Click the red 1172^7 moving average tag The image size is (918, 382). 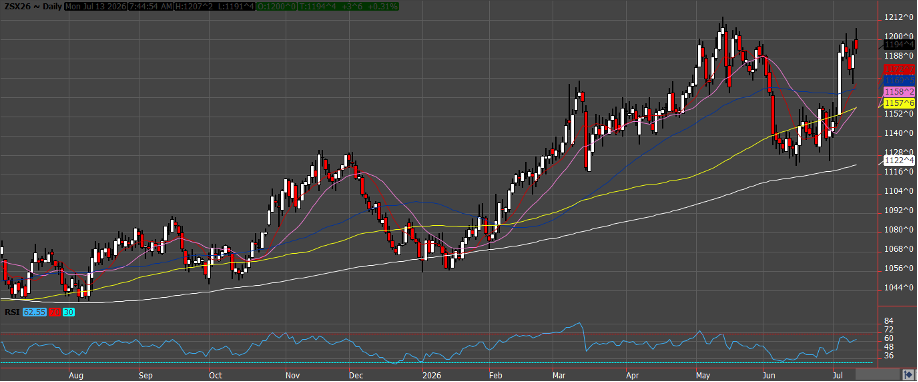pos(899,70)
